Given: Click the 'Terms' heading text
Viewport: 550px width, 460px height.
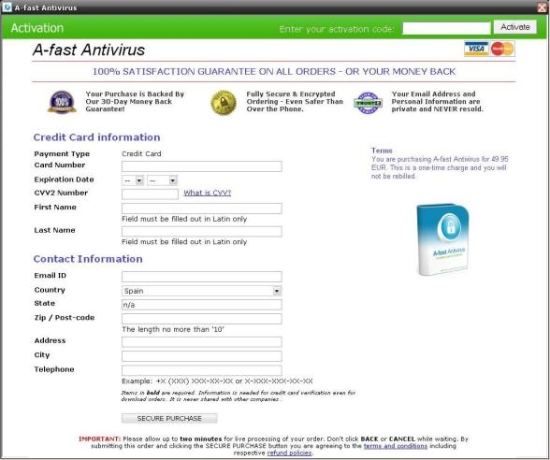Looking at the screenshot, I should (382, 151).
